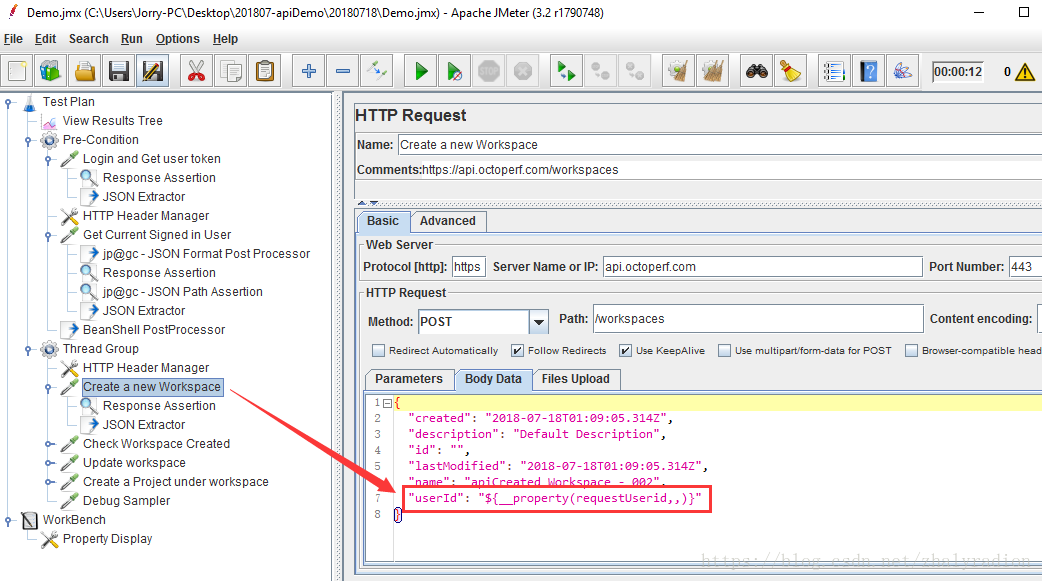Collapse Login and Get user token toggle
1042x581 pixels.
[x=49, y=160]
